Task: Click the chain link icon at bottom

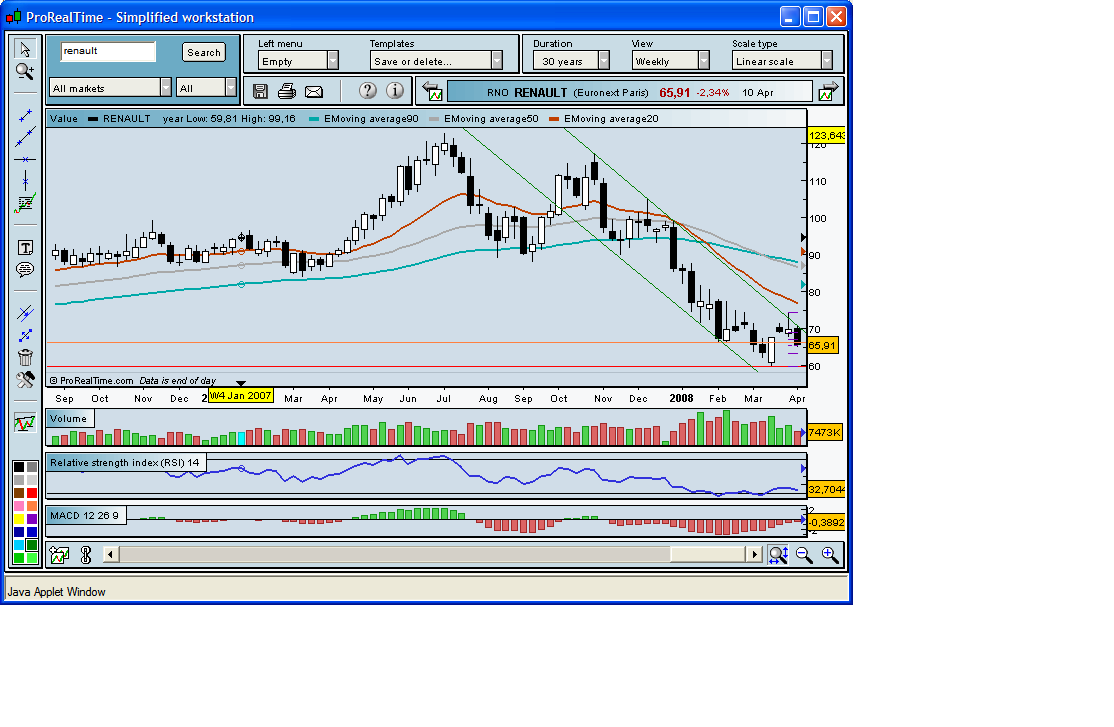Action: [86, 554]
